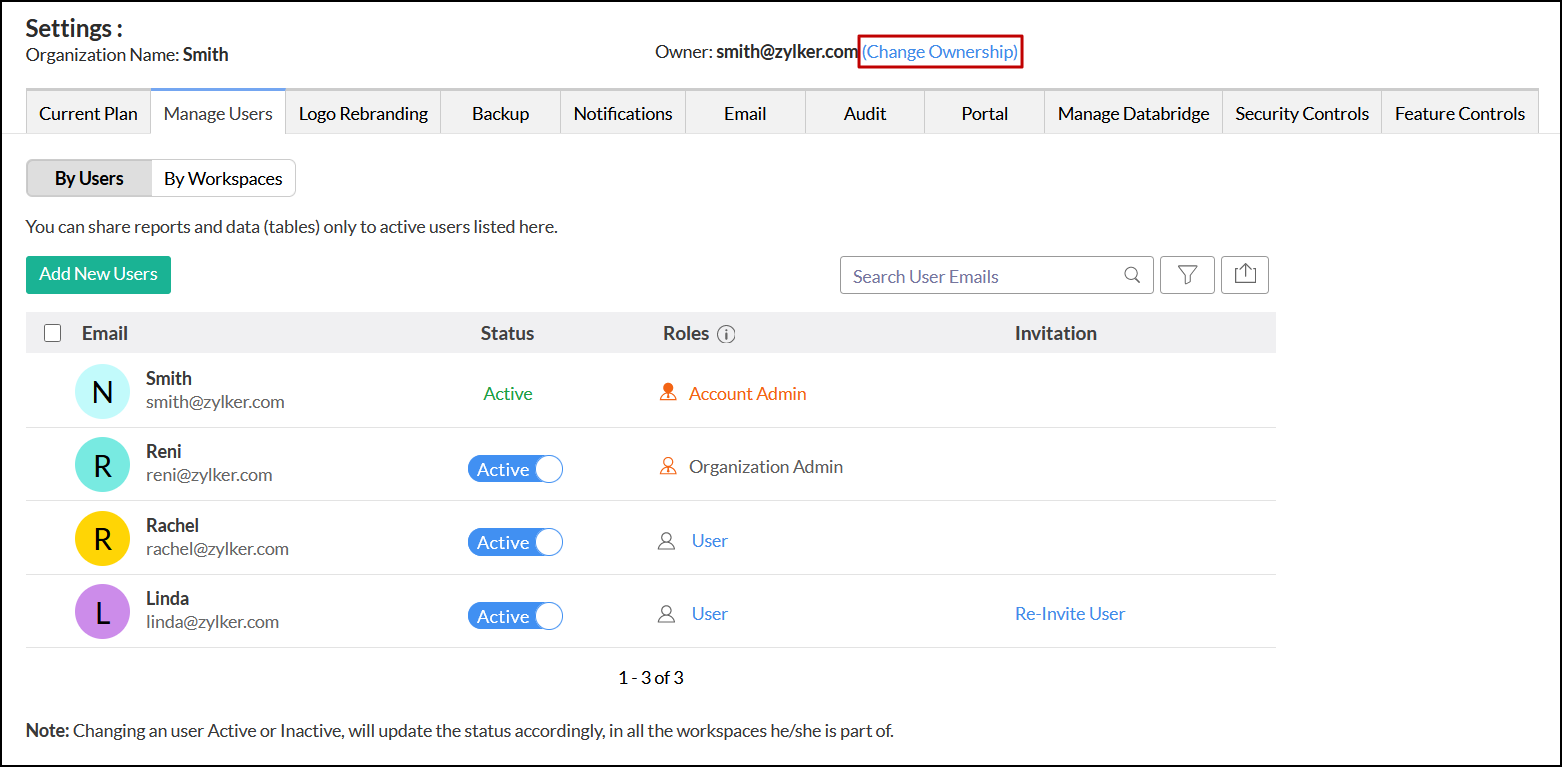Image resolution: width=1562 pixels, height=767 pixels.
Task: Open the Logo Rebranding tab
Action: (x=363, y=113)
